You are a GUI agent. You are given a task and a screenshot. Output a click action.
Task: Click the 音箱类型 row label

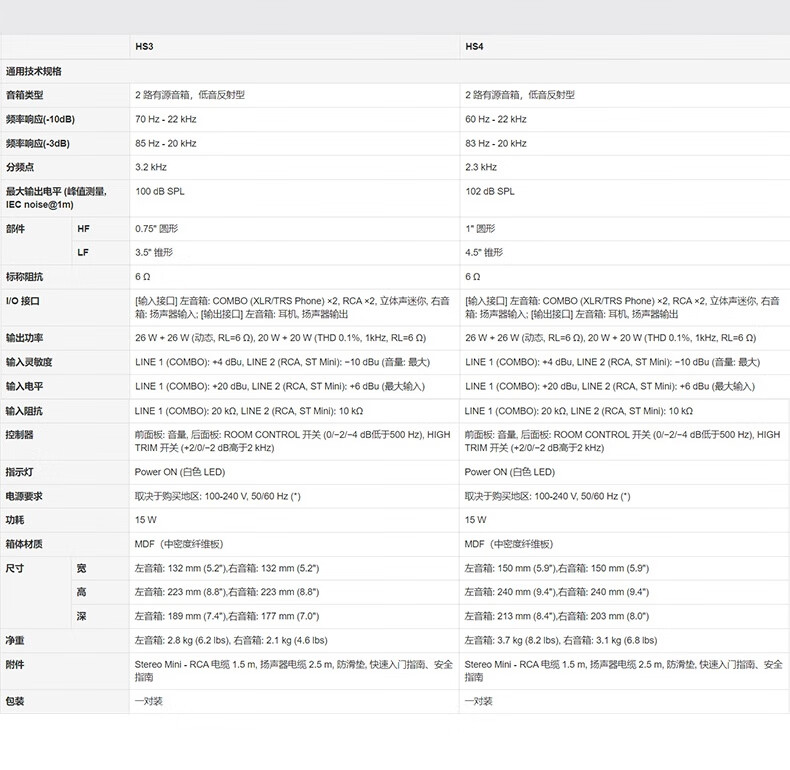[x=24, y=95]
